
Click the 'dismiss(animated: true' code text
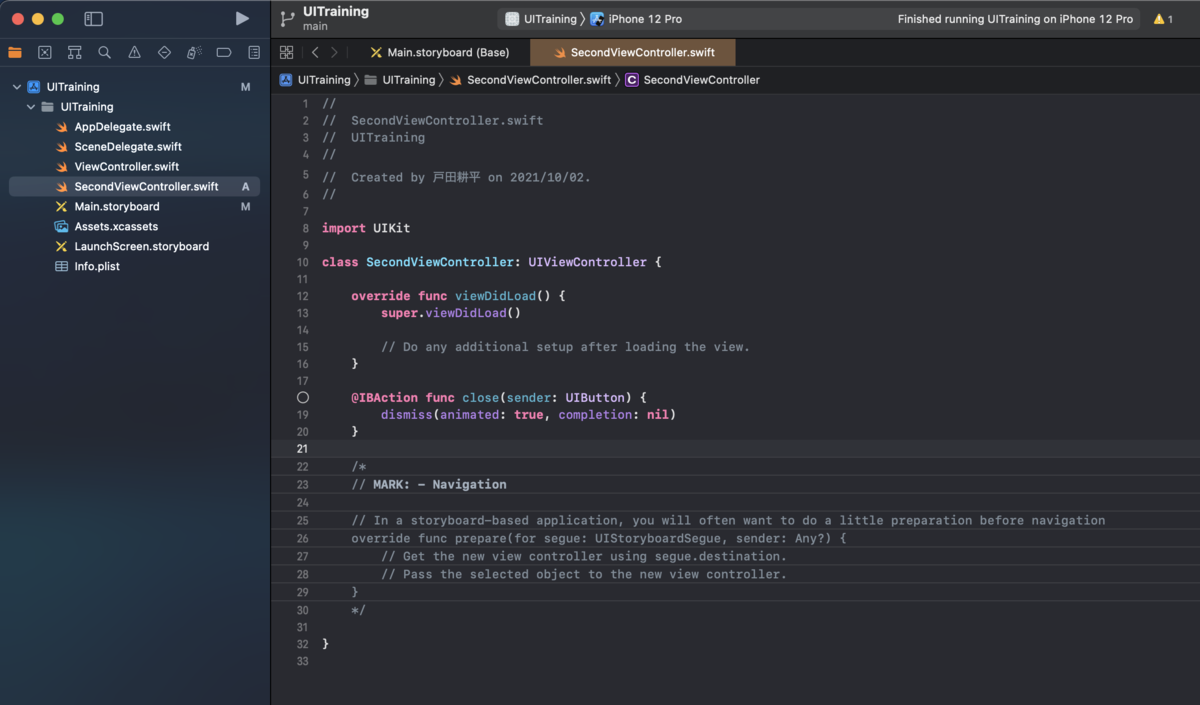click(x=462, y=414)
